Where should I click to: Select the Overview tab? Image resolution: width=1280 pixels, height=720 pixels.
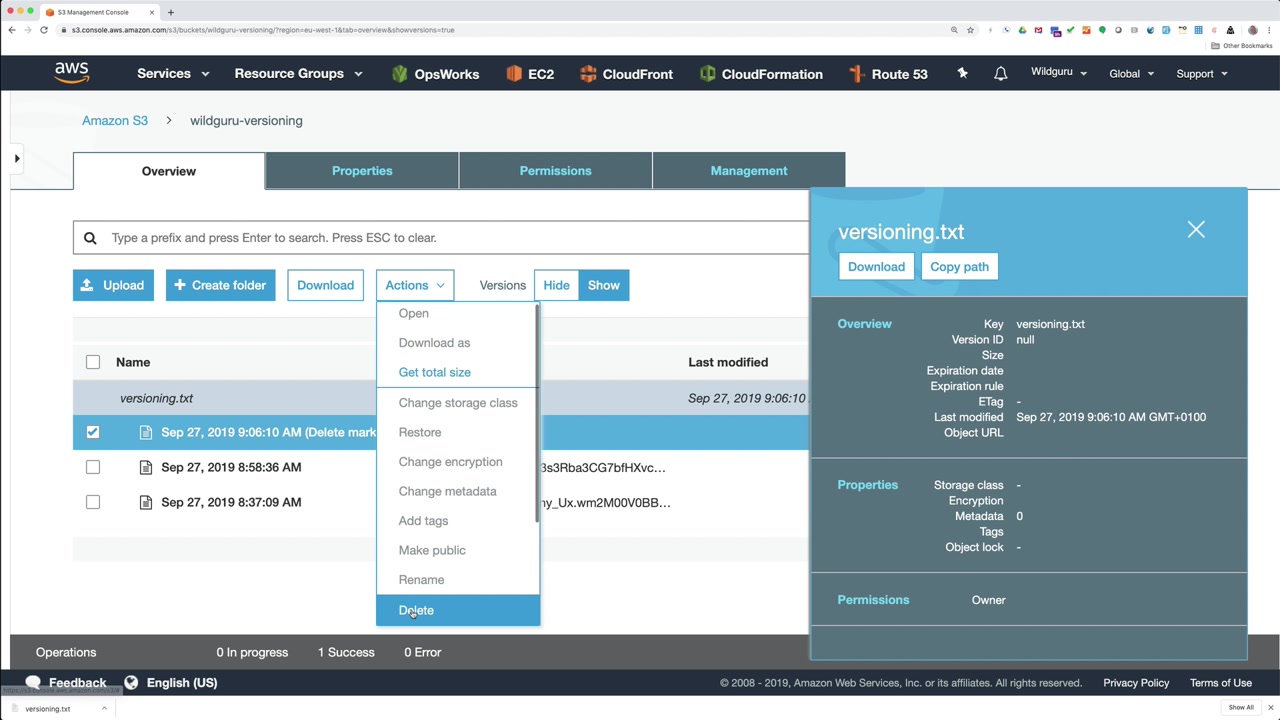click(169, 171)
